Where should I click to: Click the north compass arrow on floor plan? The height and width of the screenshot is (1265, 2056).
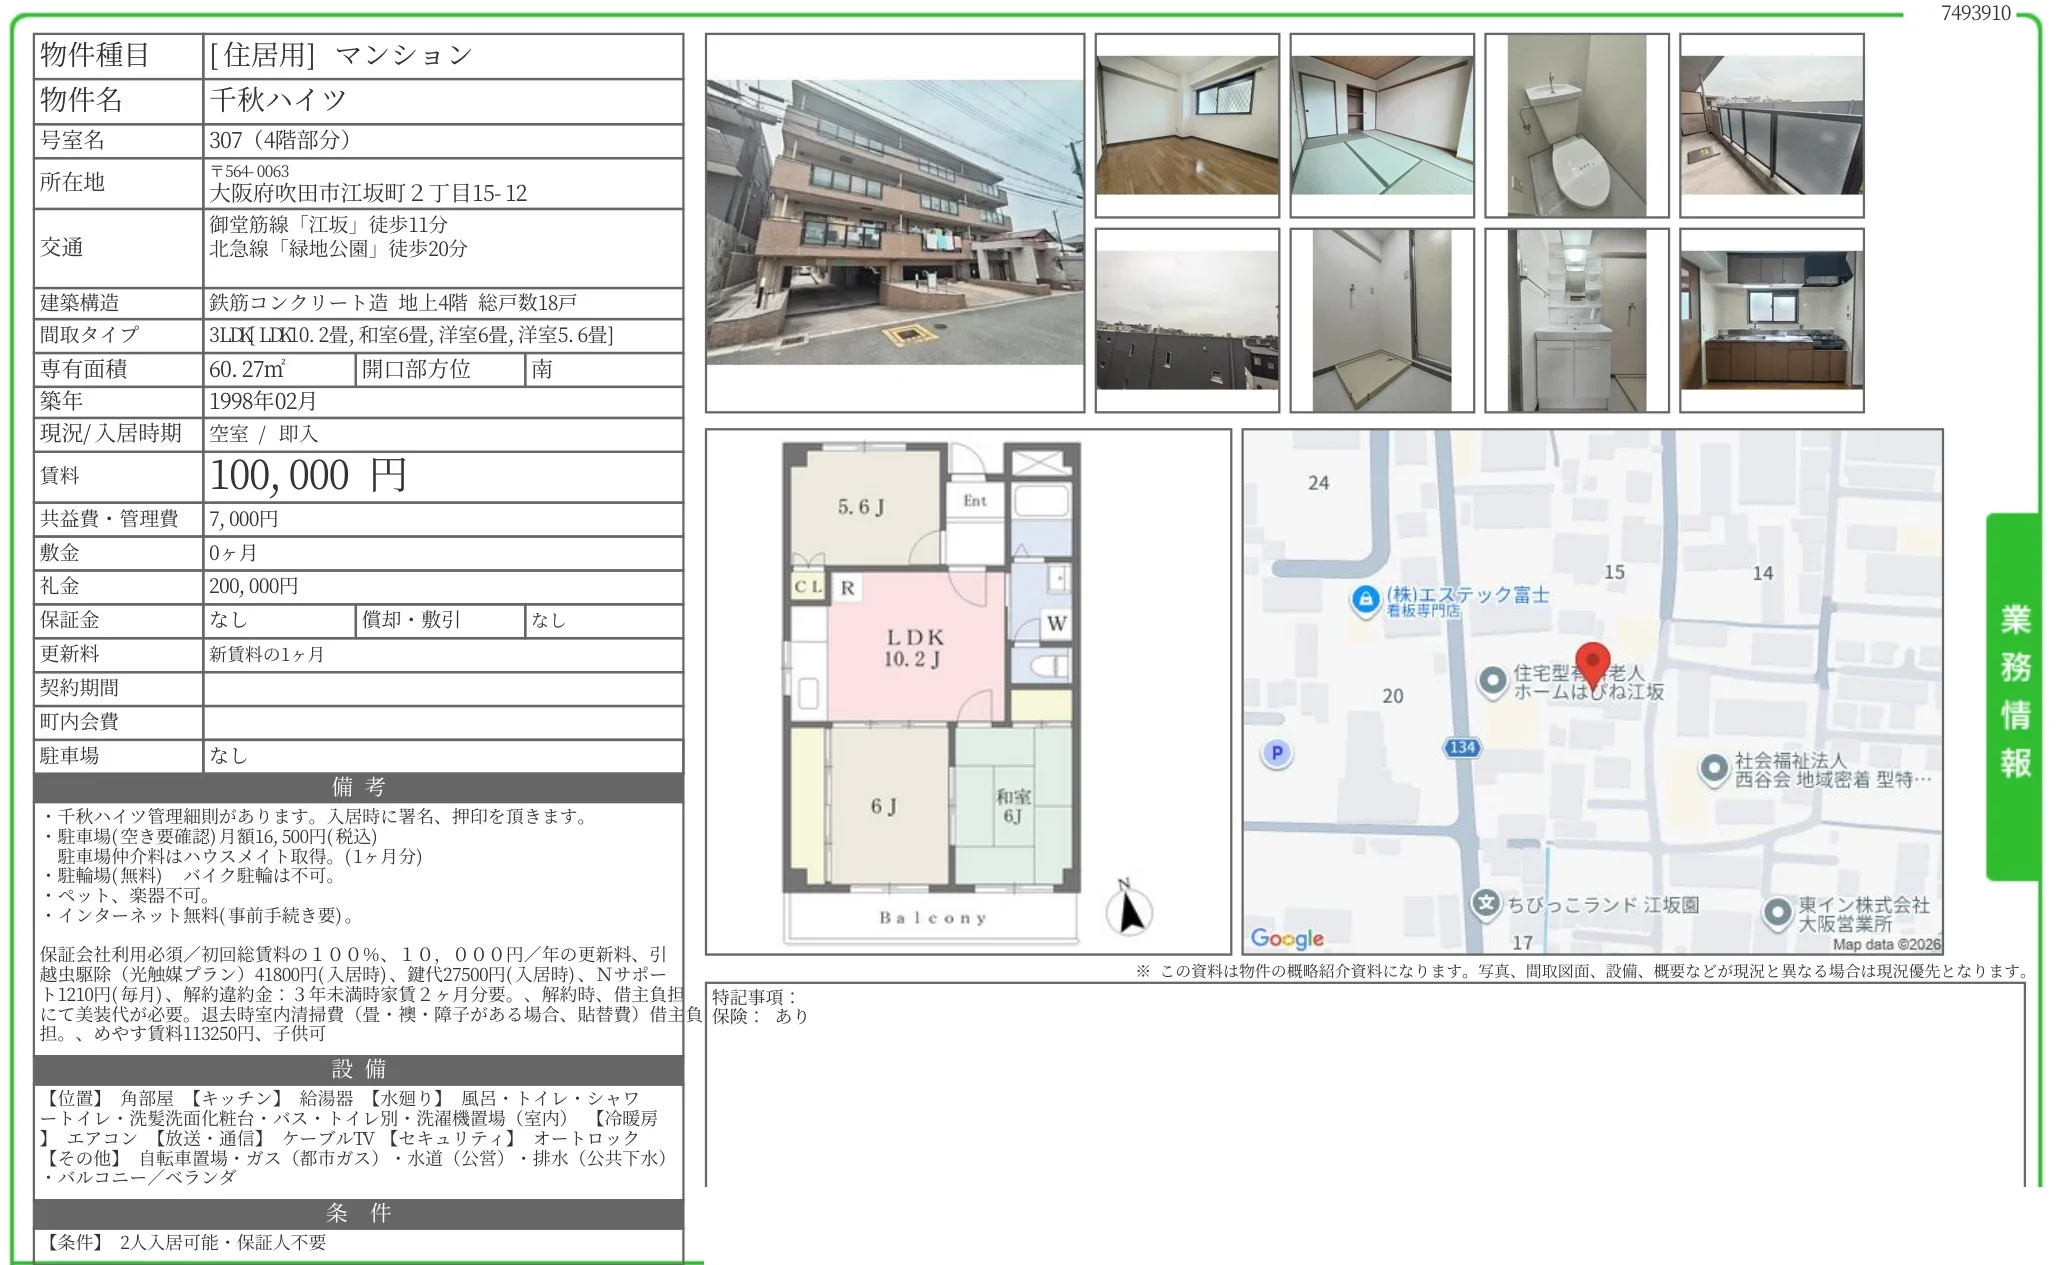coord(1129,908)
